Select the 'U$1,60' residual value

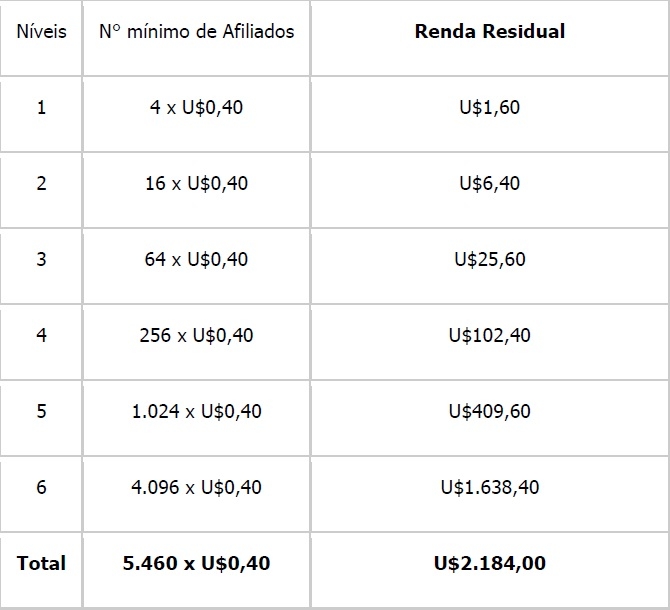(x=490, y=107)
